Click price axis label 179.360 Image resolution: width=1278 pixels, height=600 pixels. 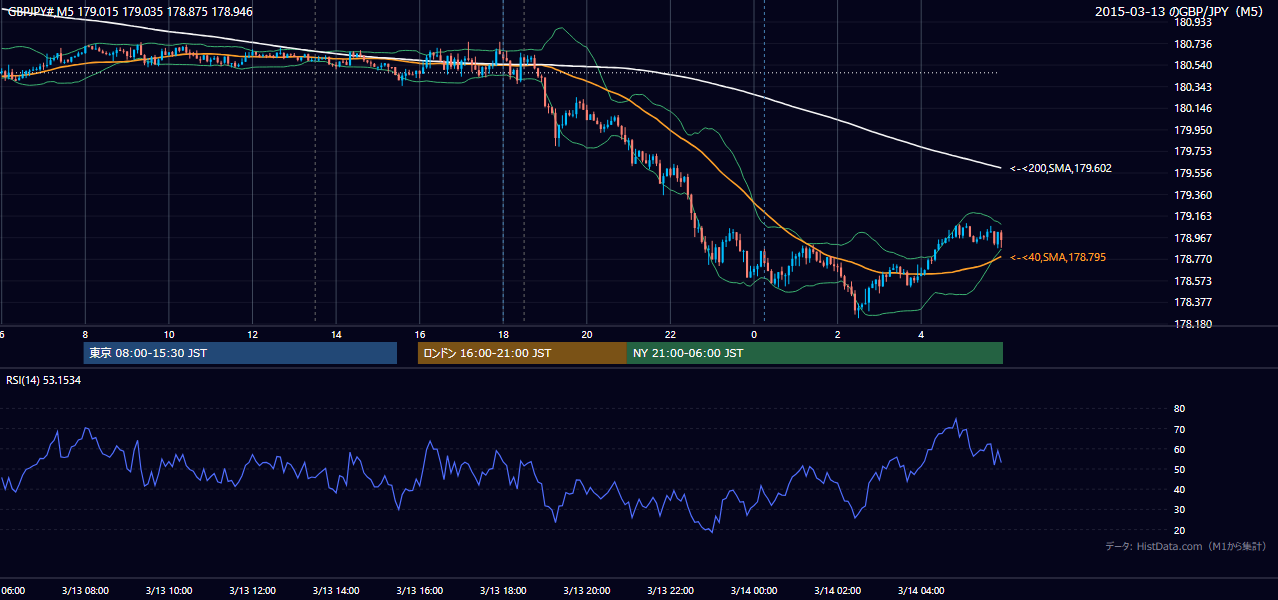[1193, 195]
